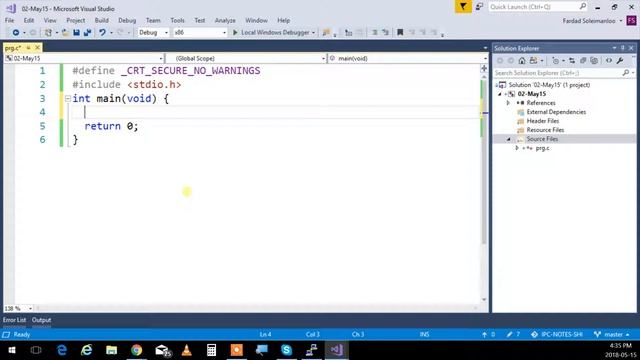The image size is (640, 360).
Task: Close the prg.c editor tab
Action: pos(38,48)
